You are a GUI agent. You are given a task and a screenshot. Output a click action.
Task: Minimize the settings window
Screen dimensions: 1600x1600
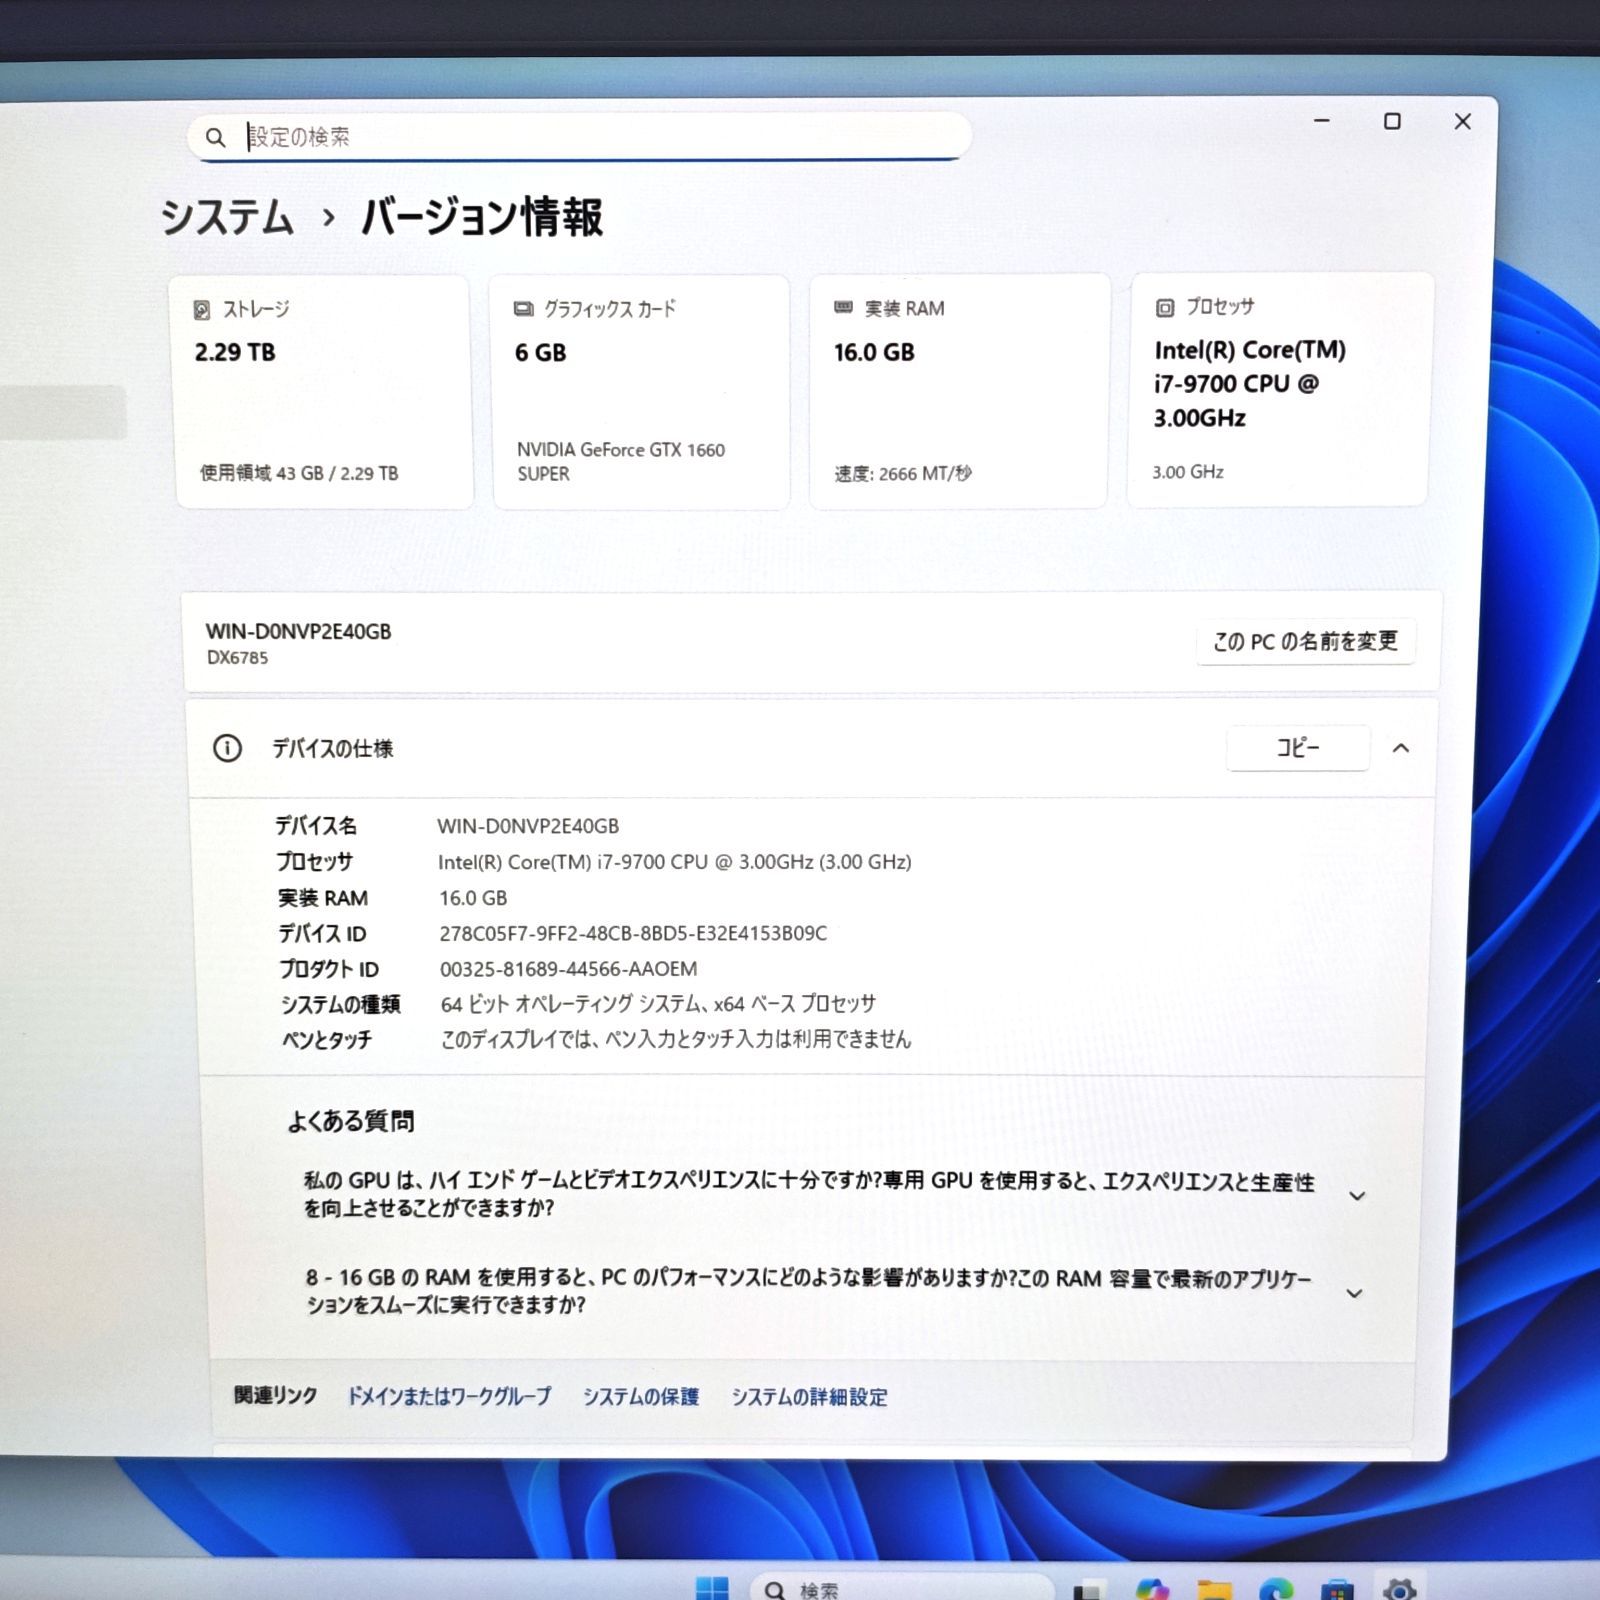click(x=1322, y=121)
